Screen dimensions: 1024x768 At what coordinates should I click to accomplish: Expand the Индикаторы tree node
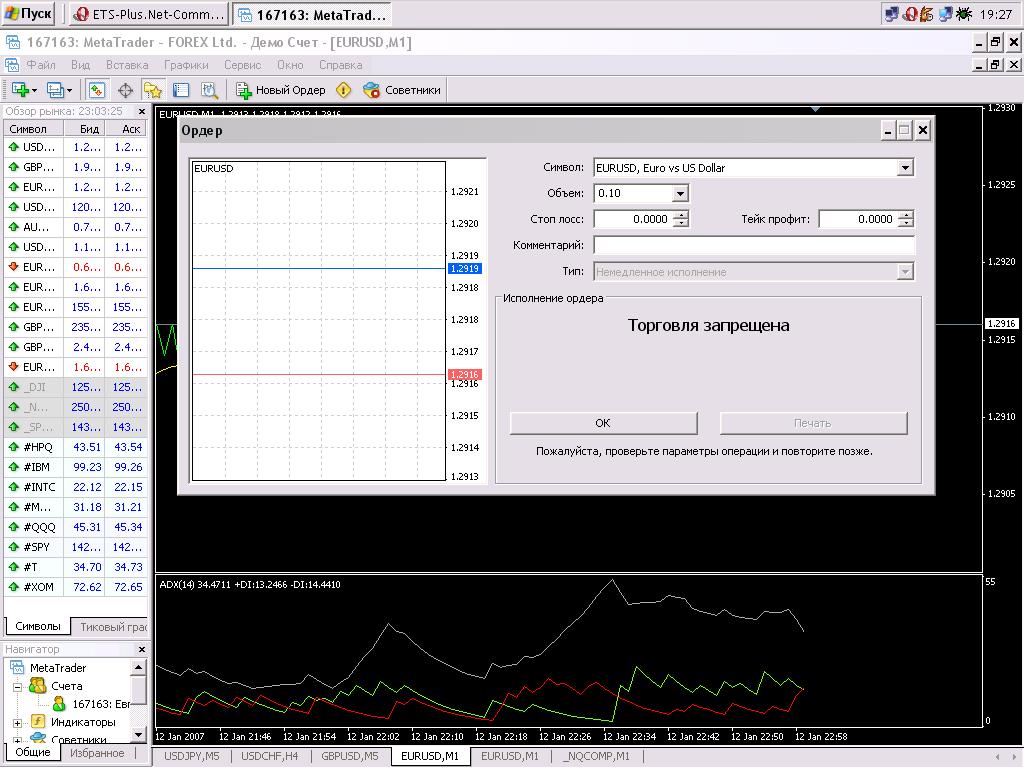pyautogui.click(x=18, y=722)
